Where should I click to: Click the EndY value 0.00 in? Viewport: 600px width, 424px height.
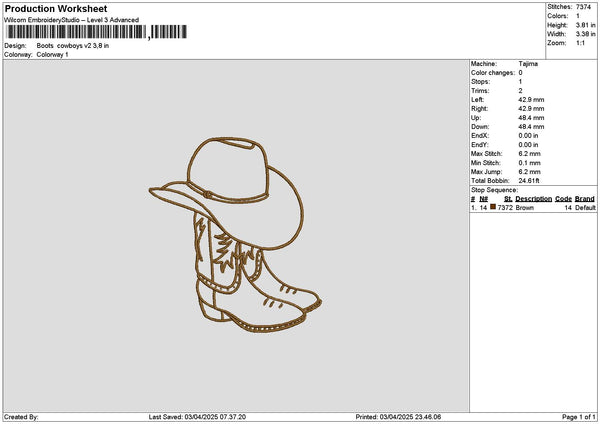(x=528, y=145)
